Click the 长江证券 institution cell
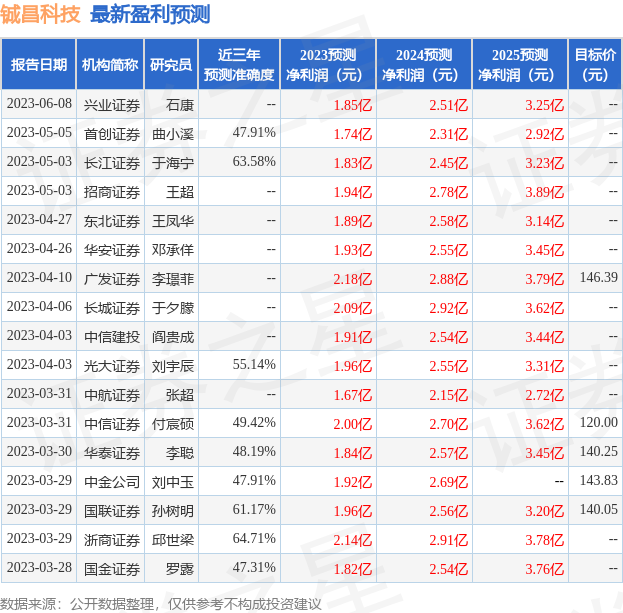The height and width of the screenshot is (613, 623). coord(112,163)
